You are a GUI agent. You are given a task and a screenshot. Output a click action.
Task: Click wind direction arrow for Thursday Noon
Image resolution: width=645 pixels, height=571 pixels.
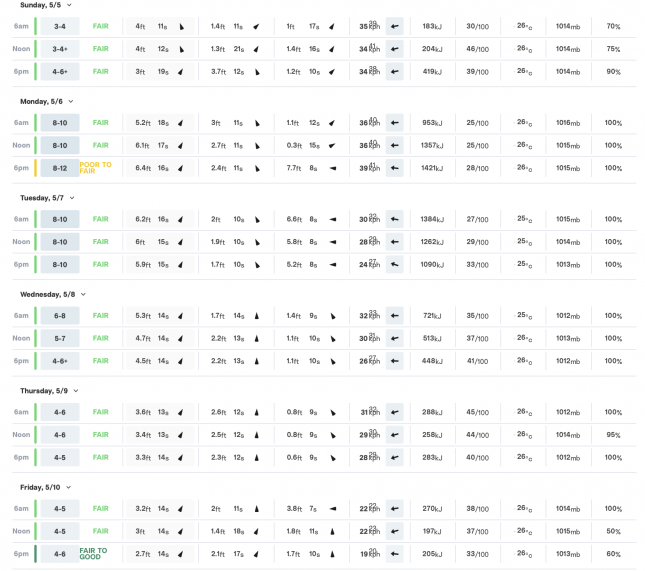pyautogui.click(x=395, y=435)
